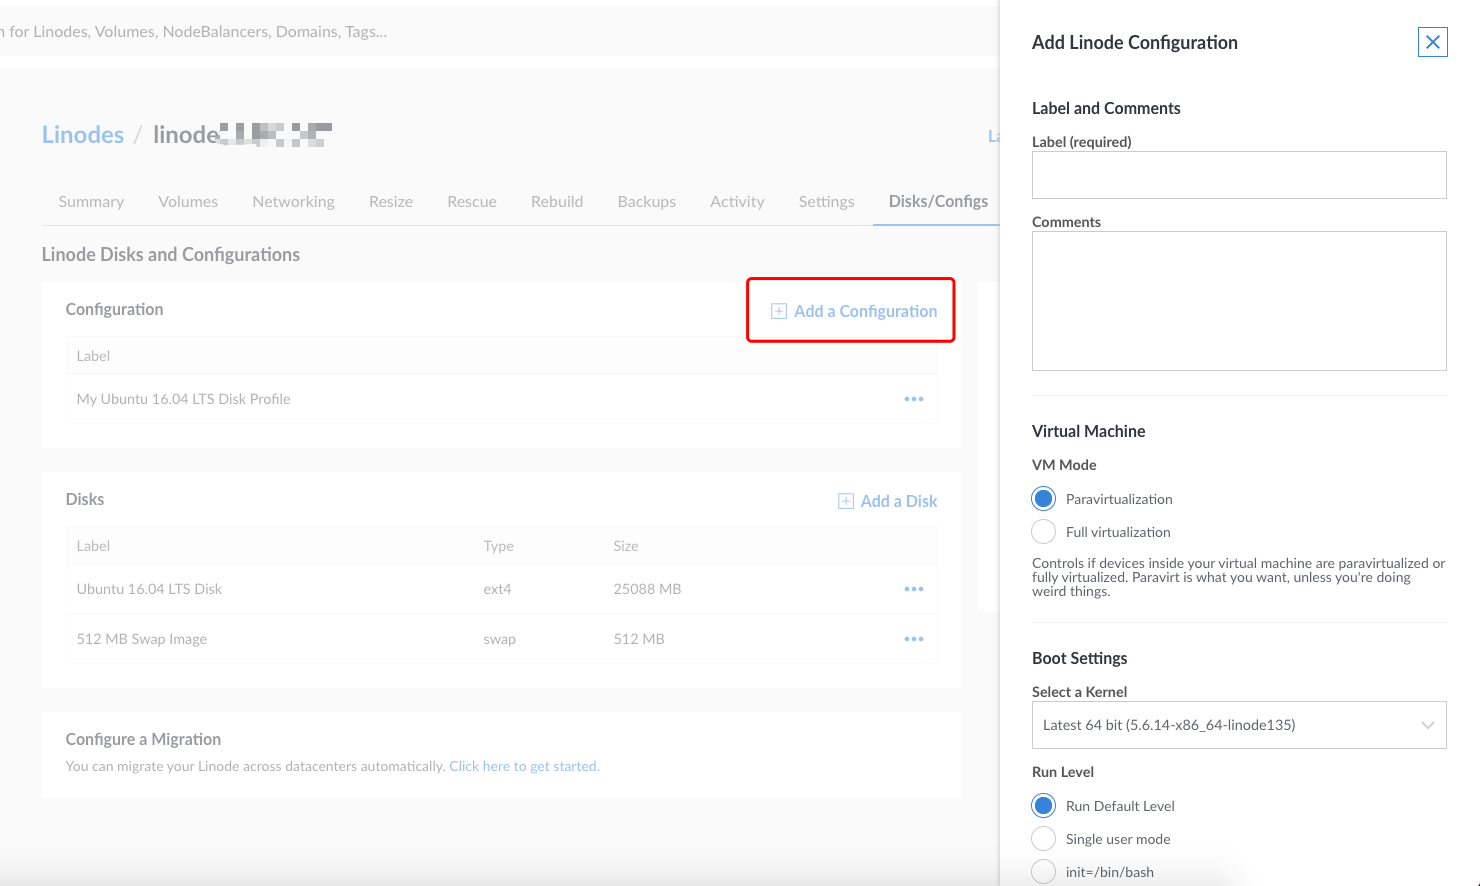The height and width of the screenshot is (886, 1480).
Task: Click the Label required input field
Action: [1239, 174]
